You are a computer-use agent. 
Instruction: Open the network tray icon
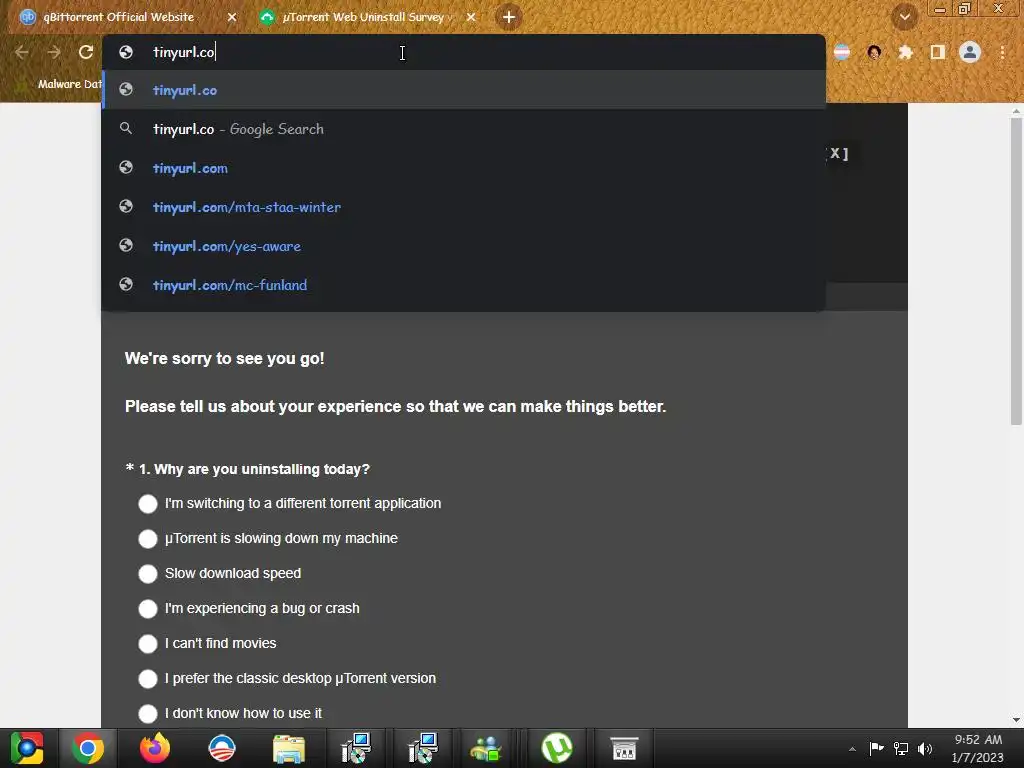click(x=901, y=749)
